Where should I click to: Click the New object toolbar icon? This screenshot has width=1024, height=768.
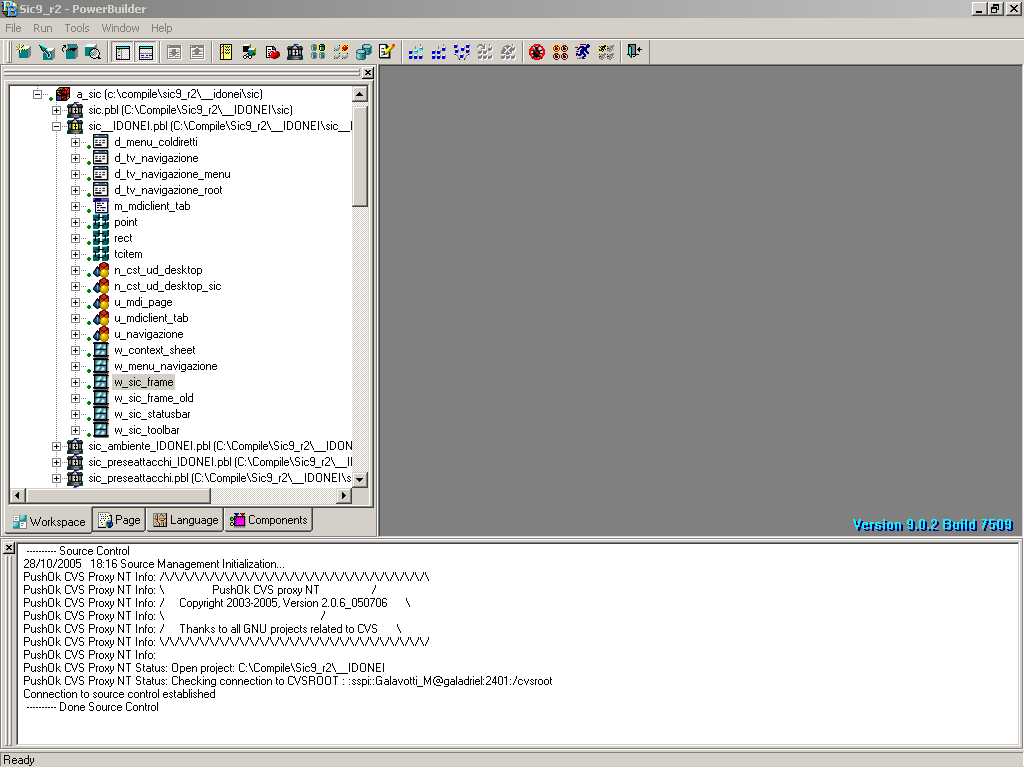[23, 52]
